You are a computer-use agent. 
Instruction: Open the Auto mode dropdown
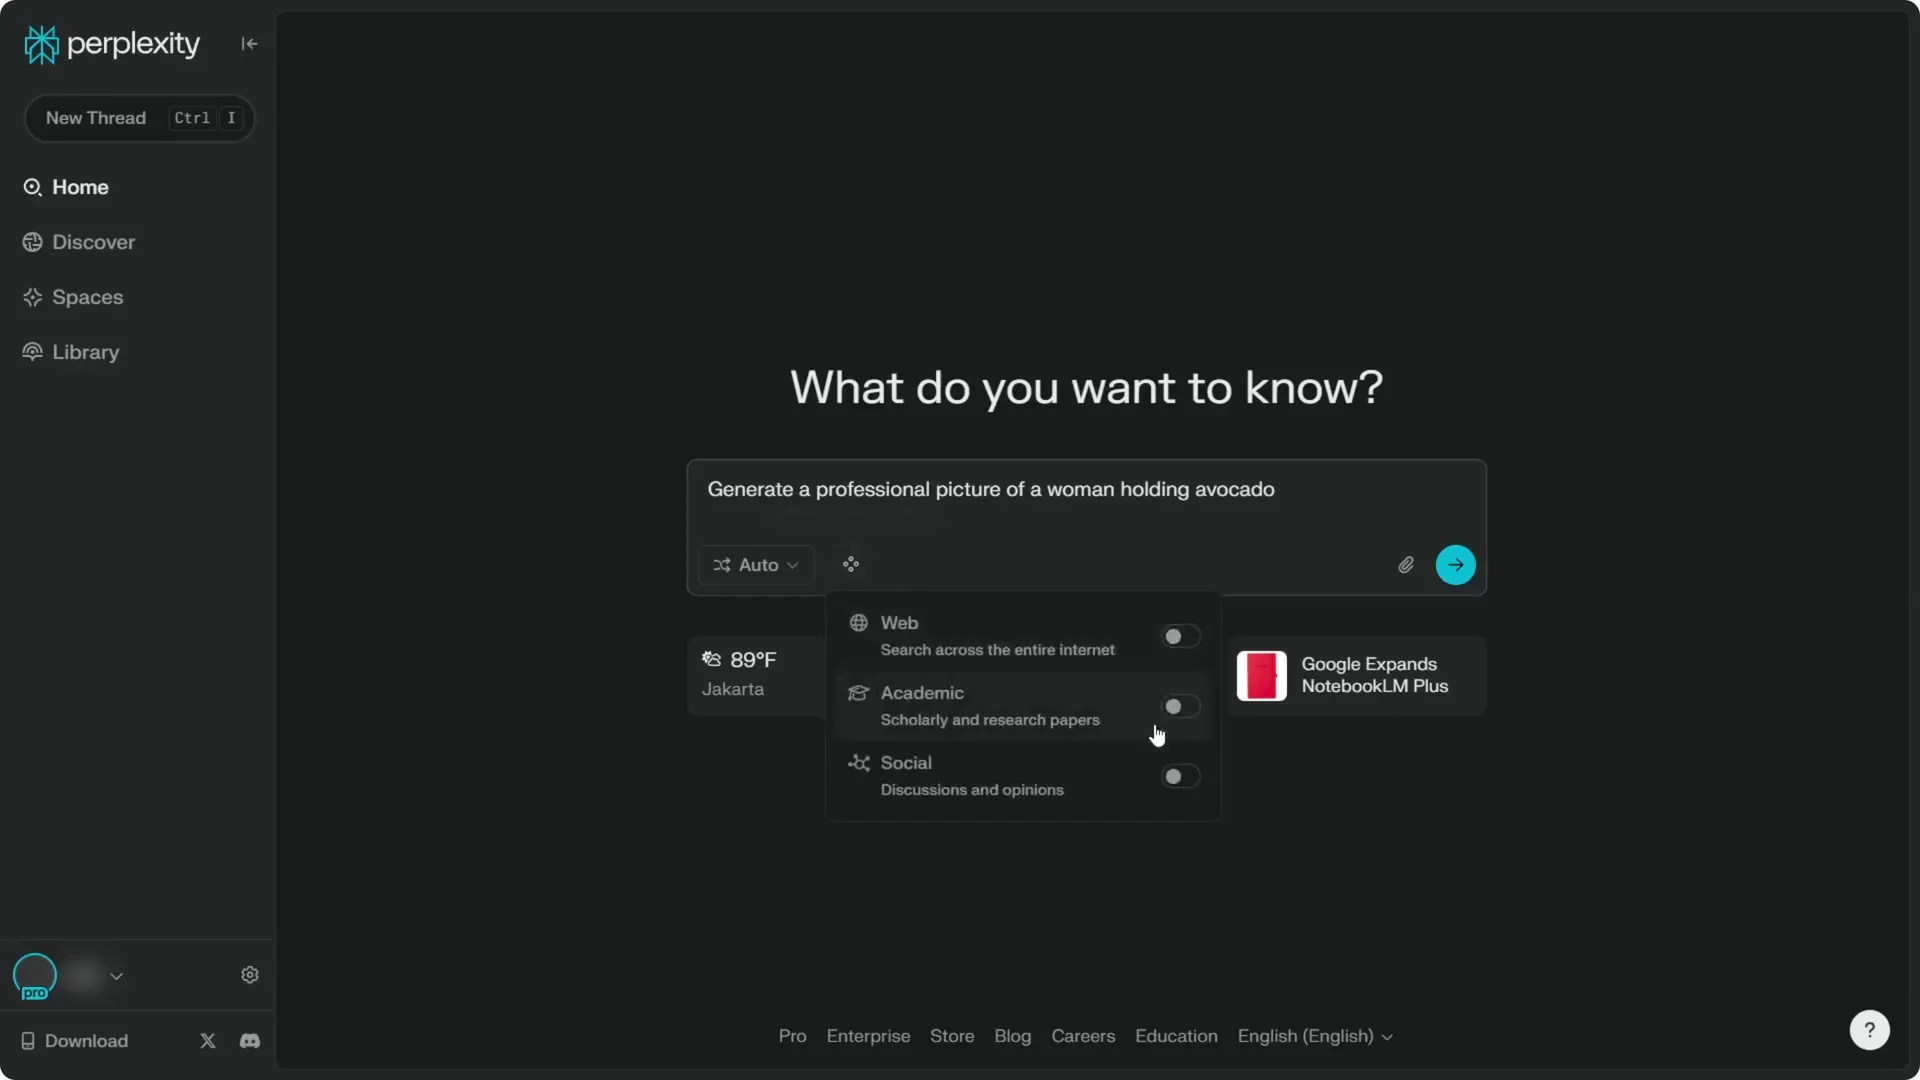coord(756,565)
